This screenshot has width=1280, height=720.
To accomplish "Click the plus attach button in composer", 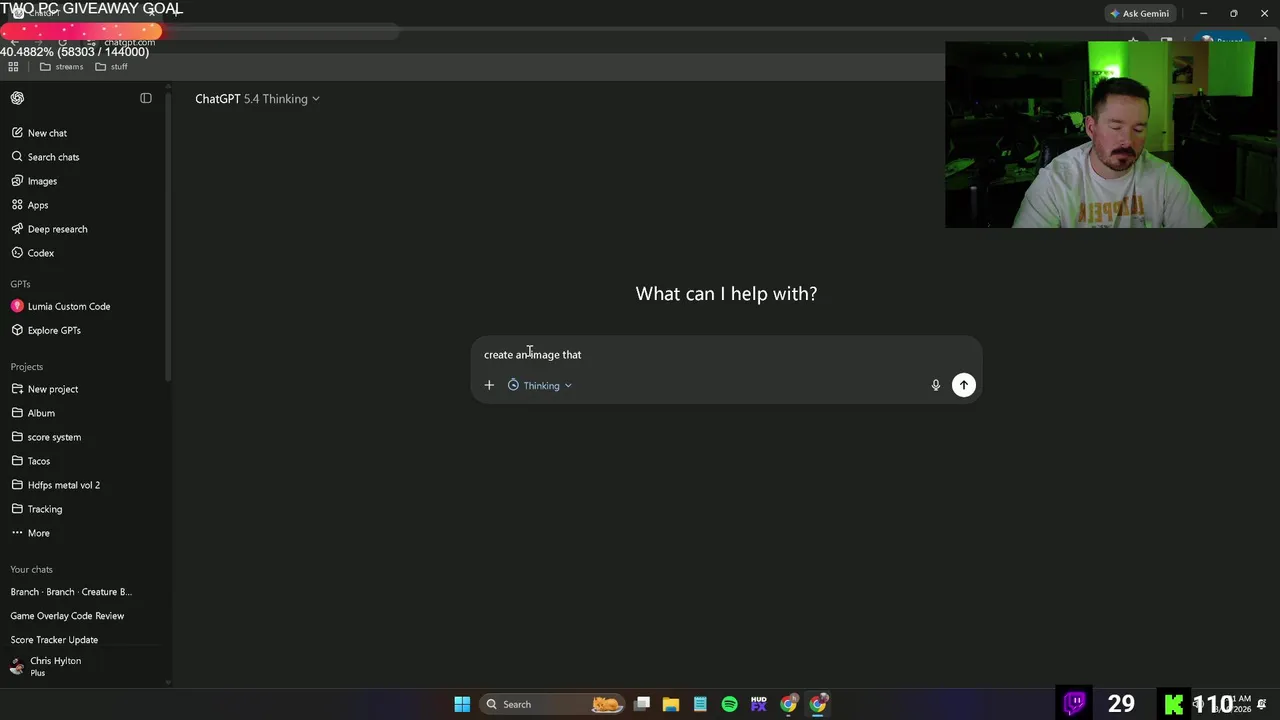I will (x=489, y=385).
